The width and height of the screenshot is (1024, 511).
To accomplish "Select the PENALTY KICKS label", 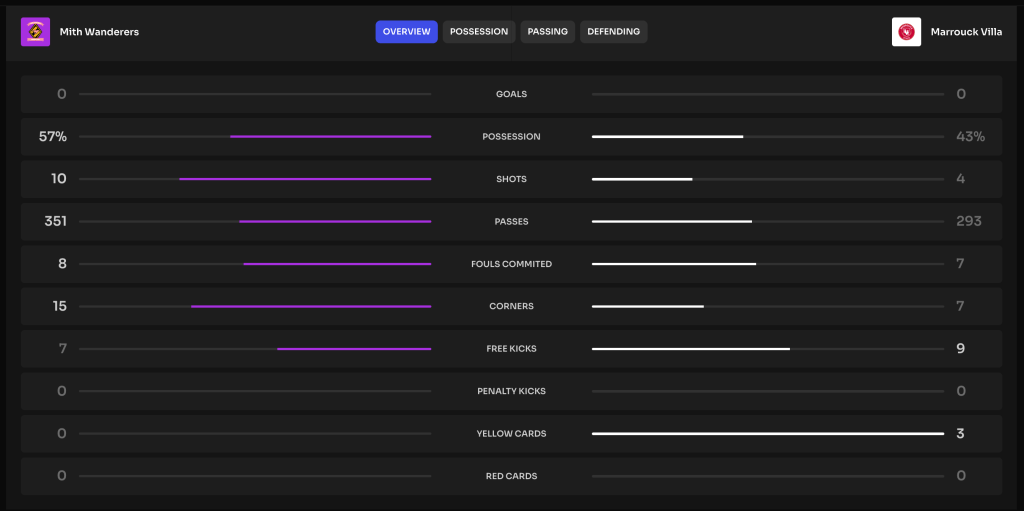I will (511, 391).
